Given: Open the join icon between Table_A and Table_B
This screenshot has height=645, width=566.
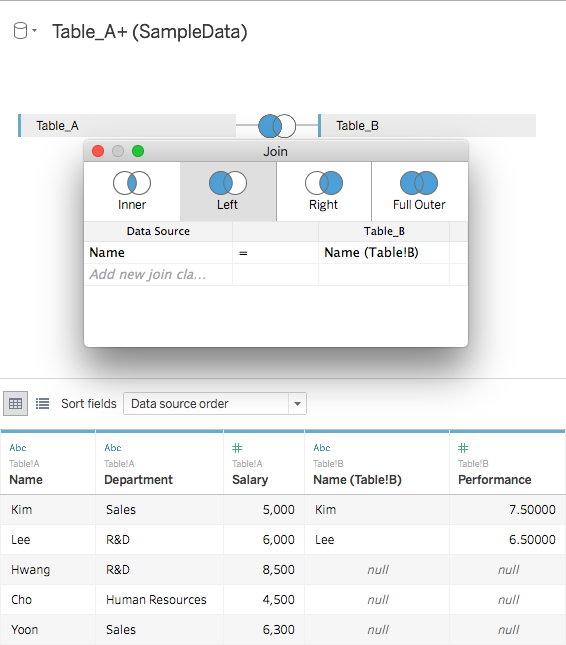Looking at the screenshot, I should [x=277, y=126].
